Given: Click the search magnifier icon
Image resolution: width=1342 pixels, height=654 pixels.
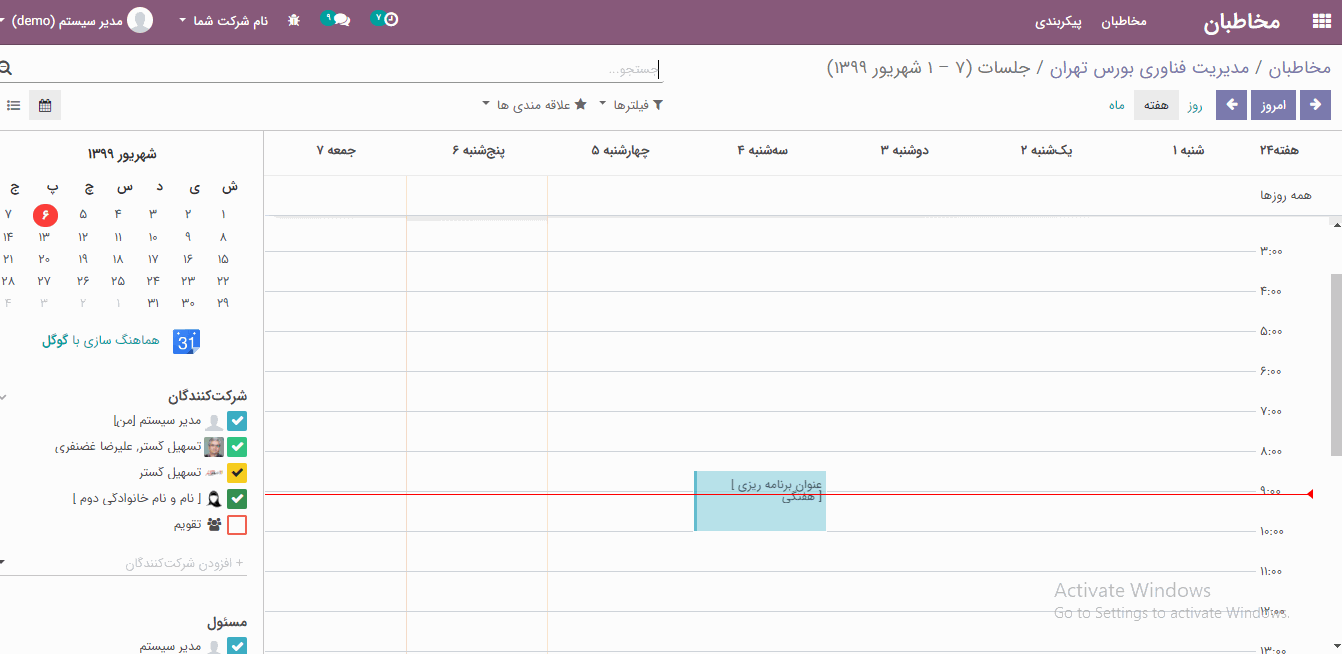Looking at the screenshot, I should point(6,69).
